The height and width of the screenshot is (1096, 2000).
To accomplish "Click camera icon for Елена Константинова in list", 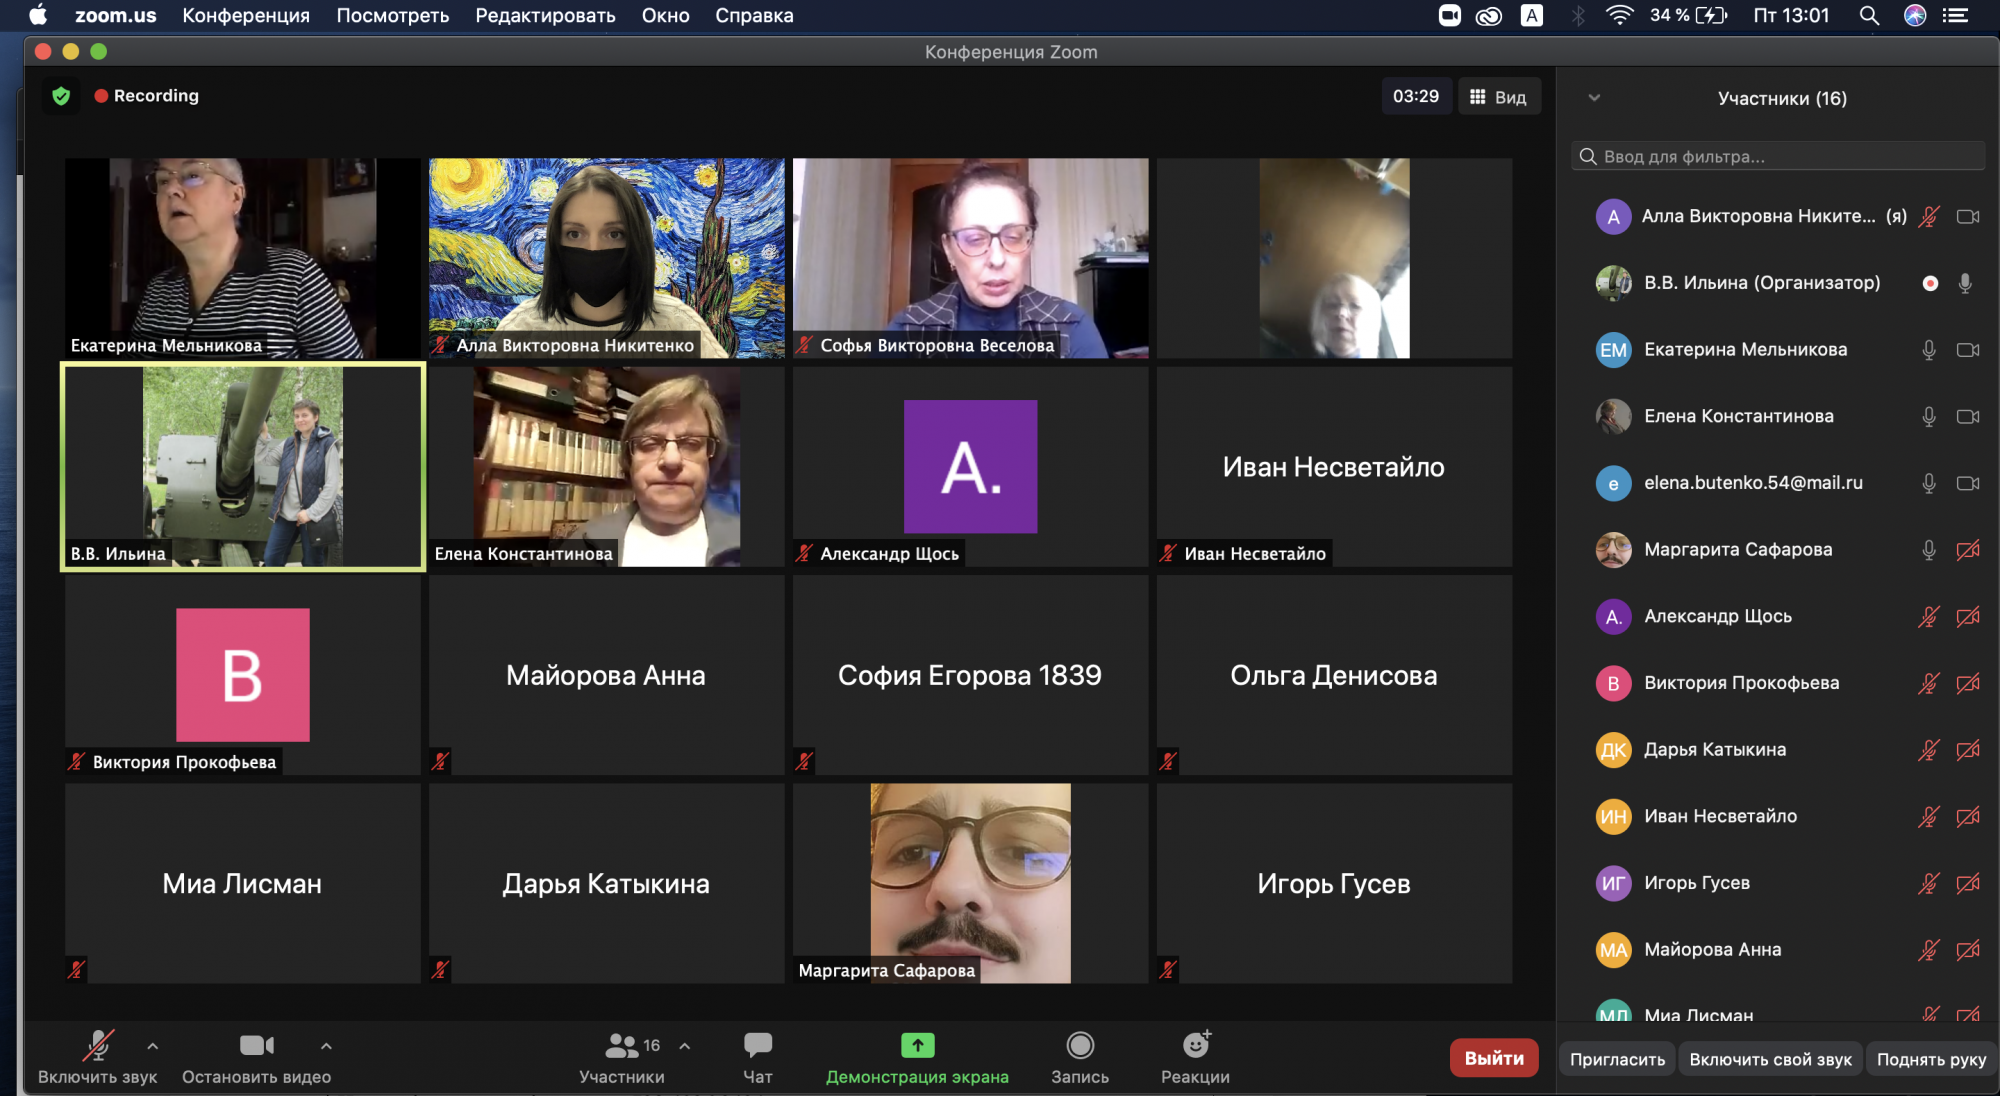I will 1968,417.
